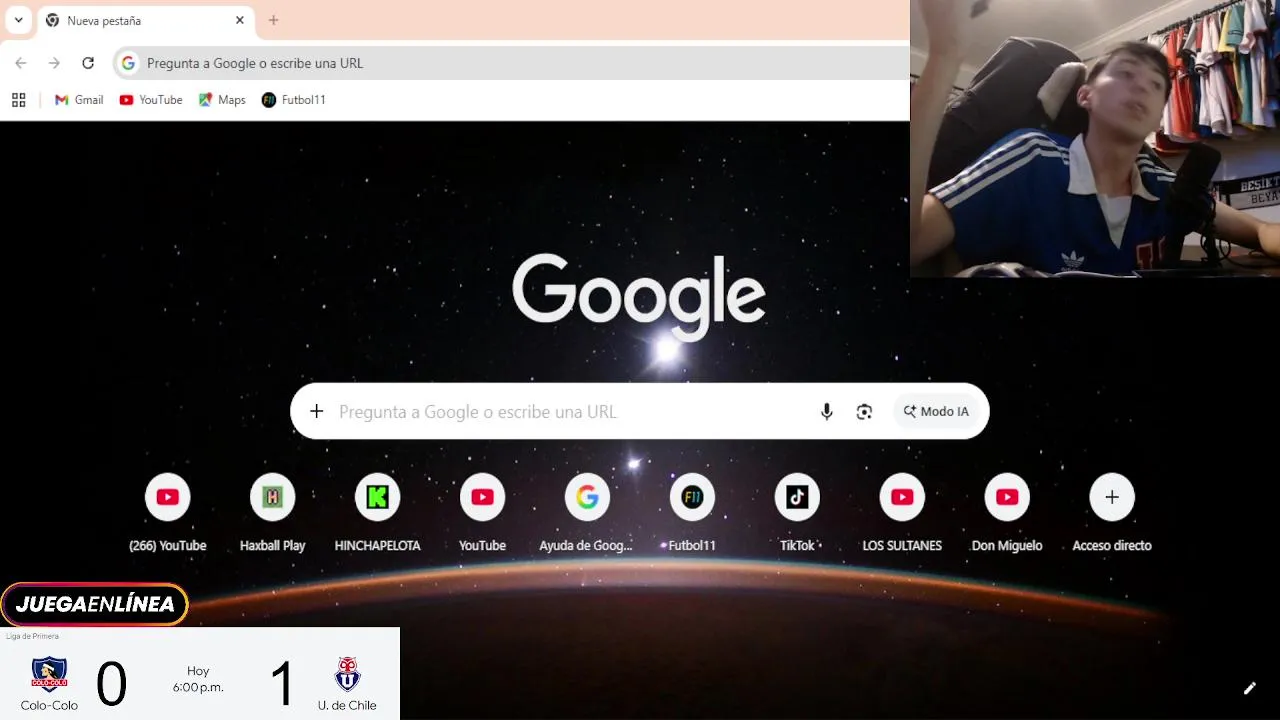Open the HINCHAPELOTA shortcut

point(378,513)
